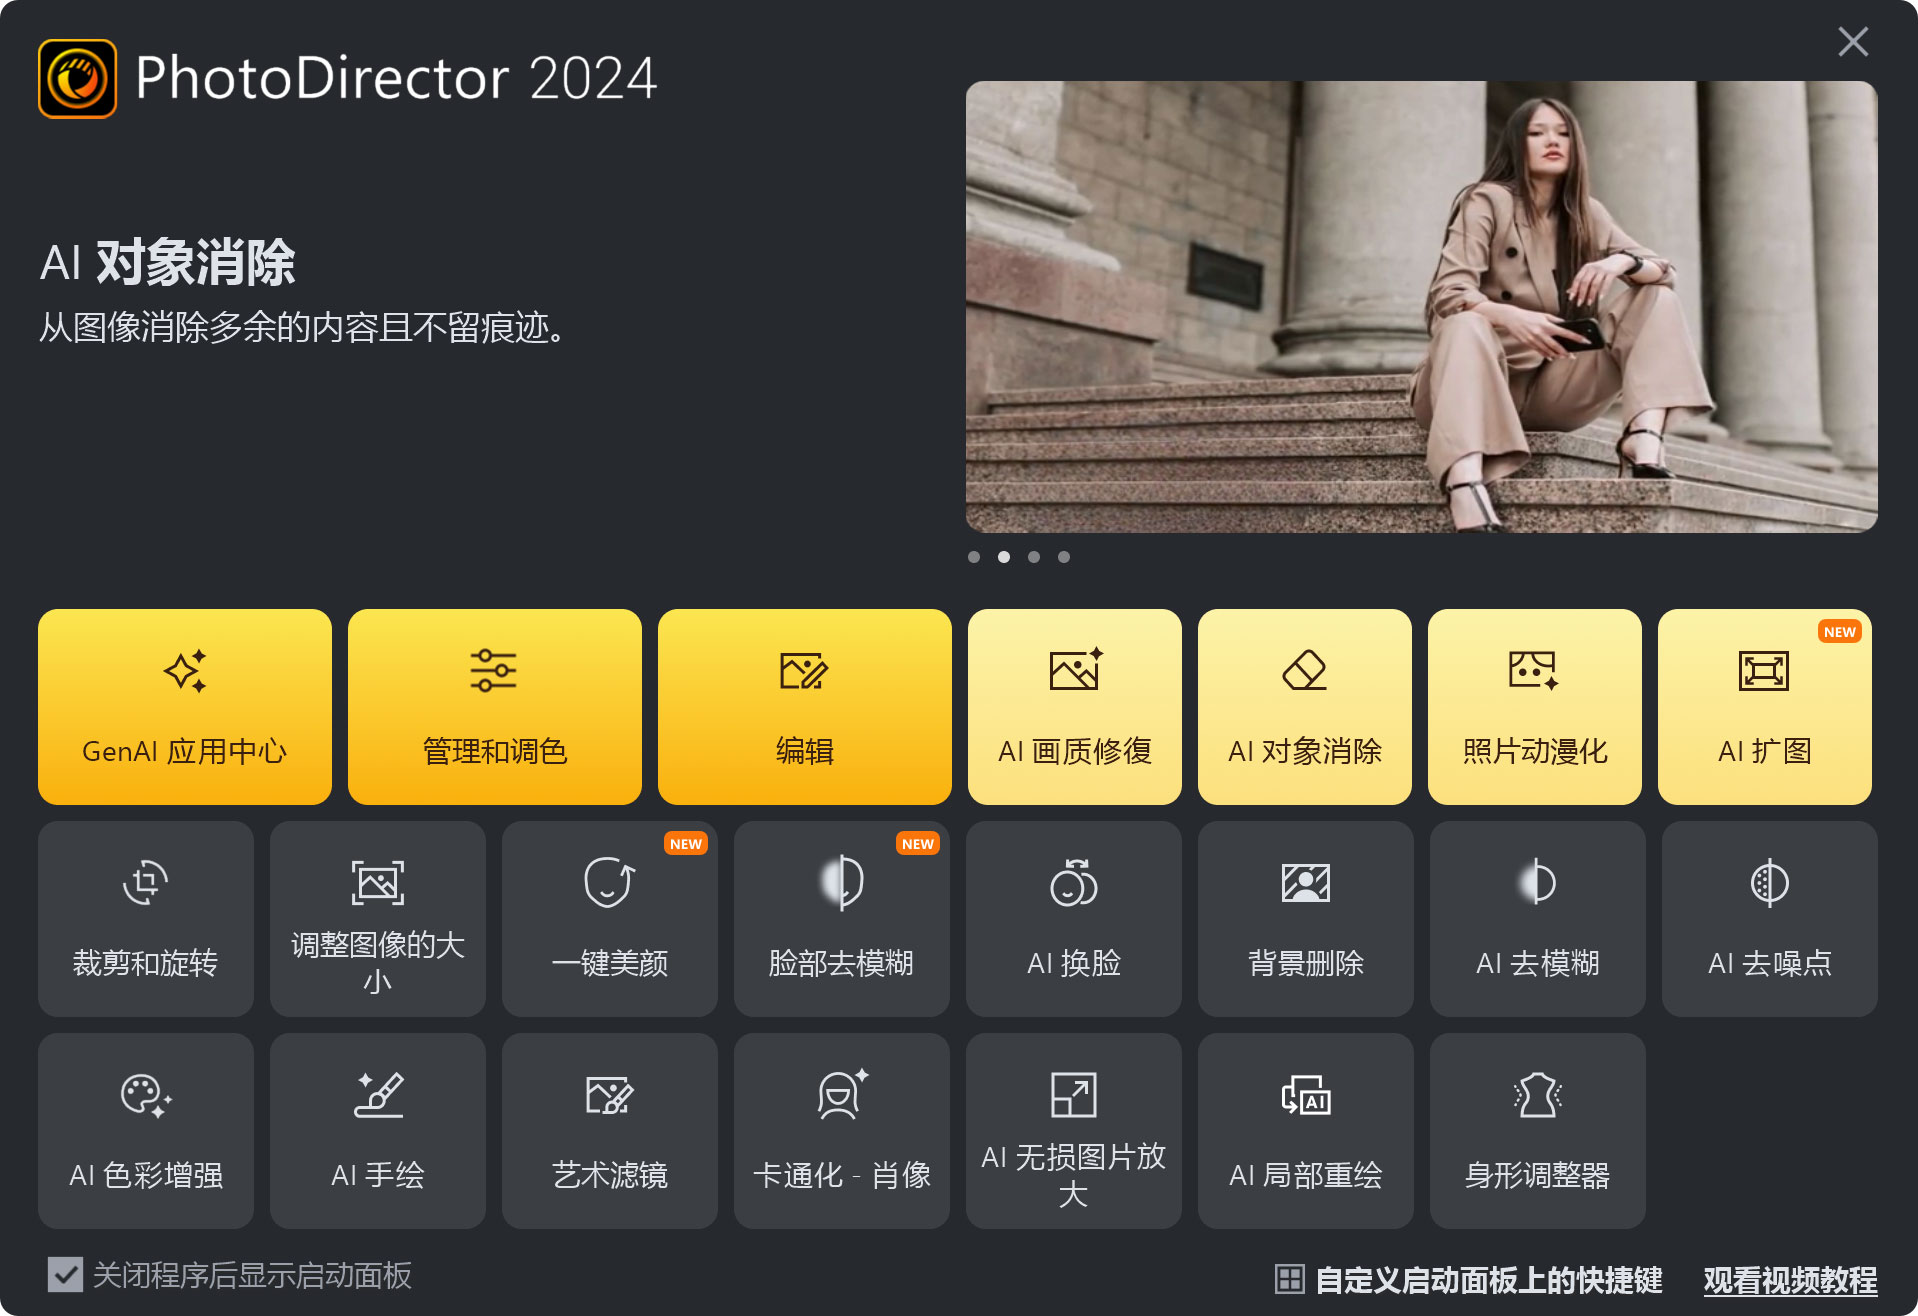1918x1316 pixels.
Task: Click the PhotoDirector logo icon
Action: (77, 79)
